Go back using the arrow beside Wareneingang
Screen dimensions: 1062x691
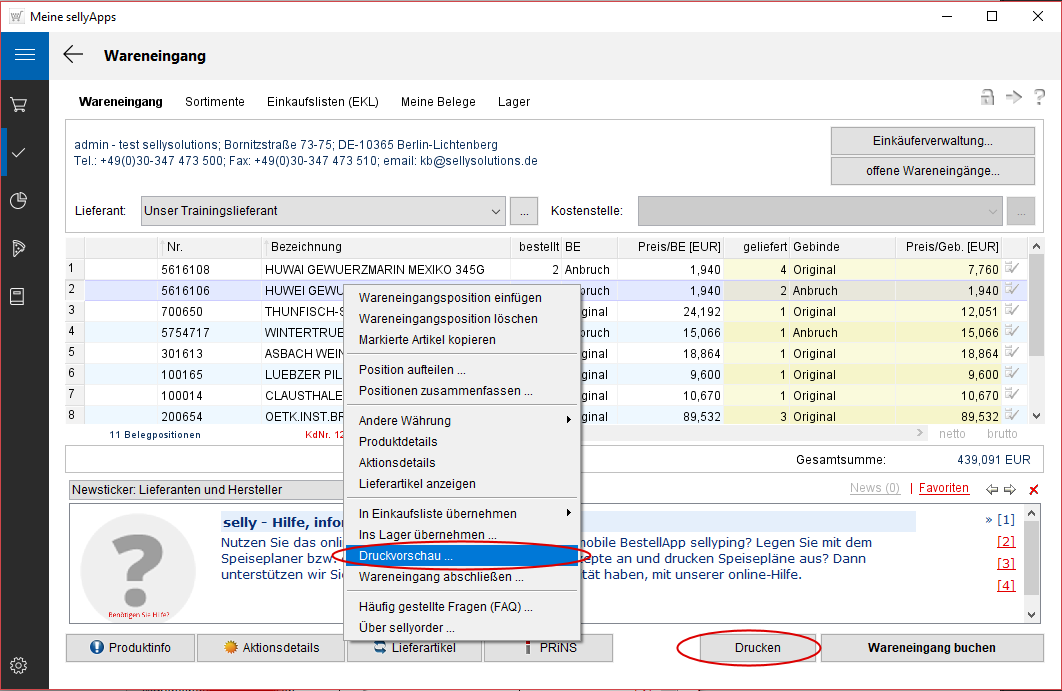click(x=73, y=55)
